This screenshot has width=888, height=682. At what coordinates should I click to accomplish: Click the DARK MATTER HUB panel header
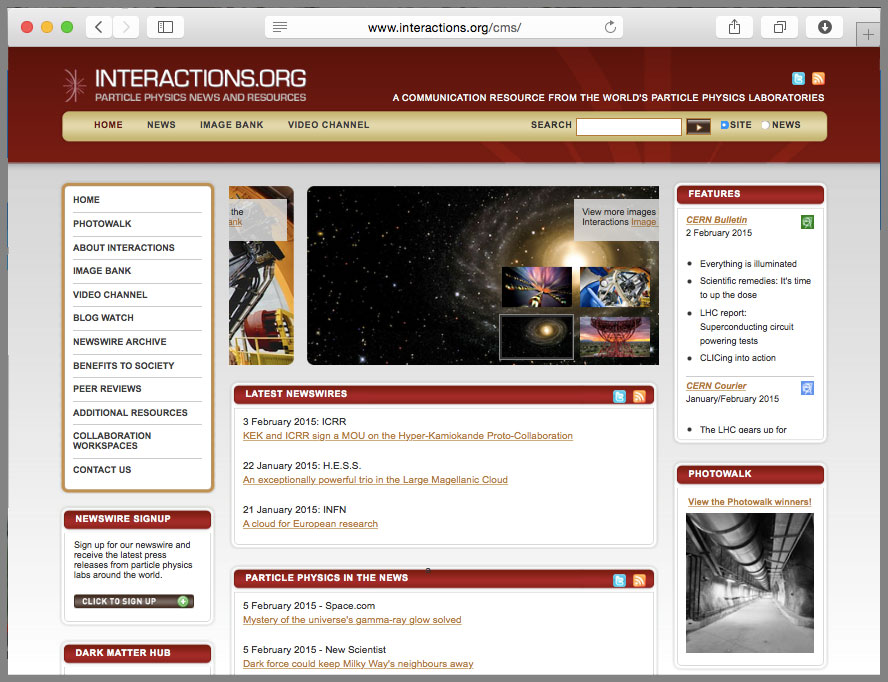(x=137, y=653)
